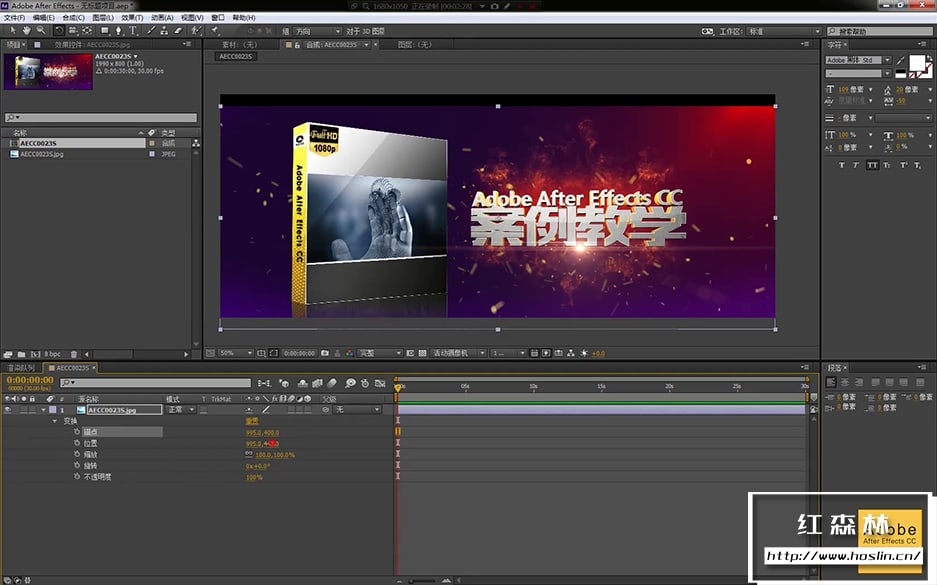Click the AECC0023S breadcrumb button in viewer
Viewport: 937px width, 585px height.
[x=235, y=57]
